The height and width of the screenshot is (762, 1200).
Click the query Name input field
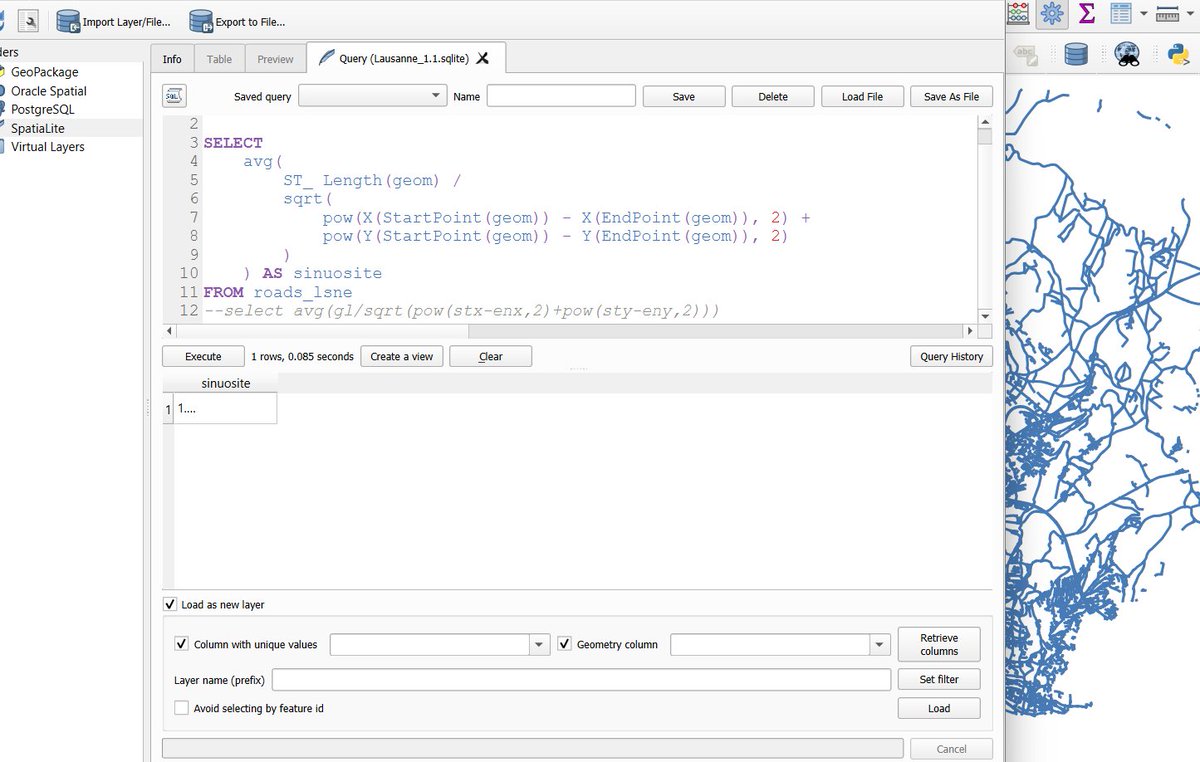(561, 96)
